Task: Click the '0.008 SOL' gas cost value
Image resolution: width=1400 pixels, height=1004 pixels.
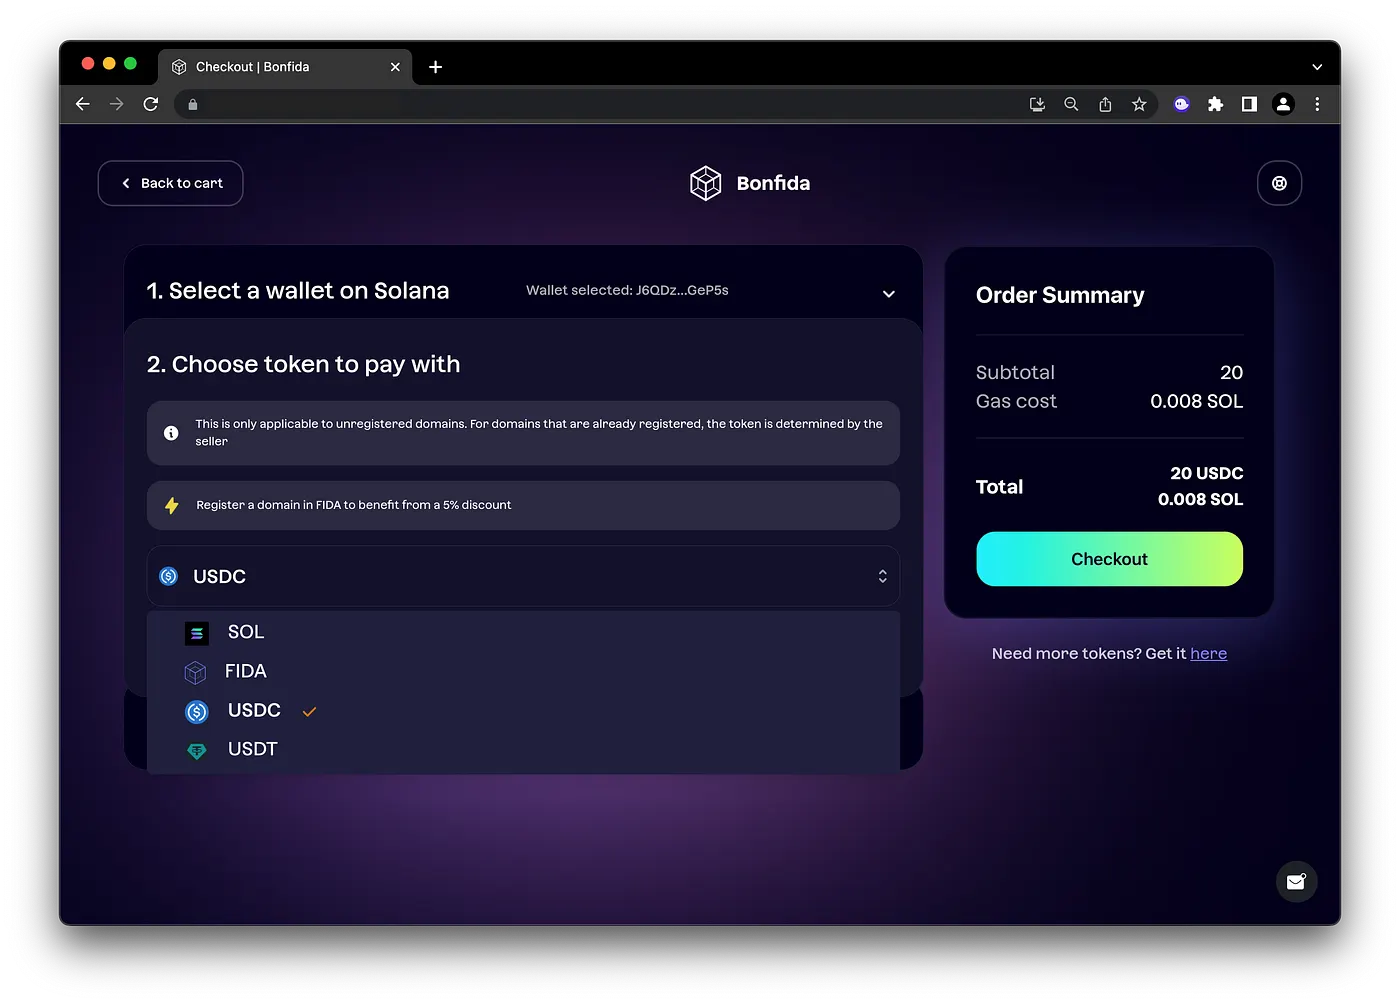Action: (x=1196, y=401)
